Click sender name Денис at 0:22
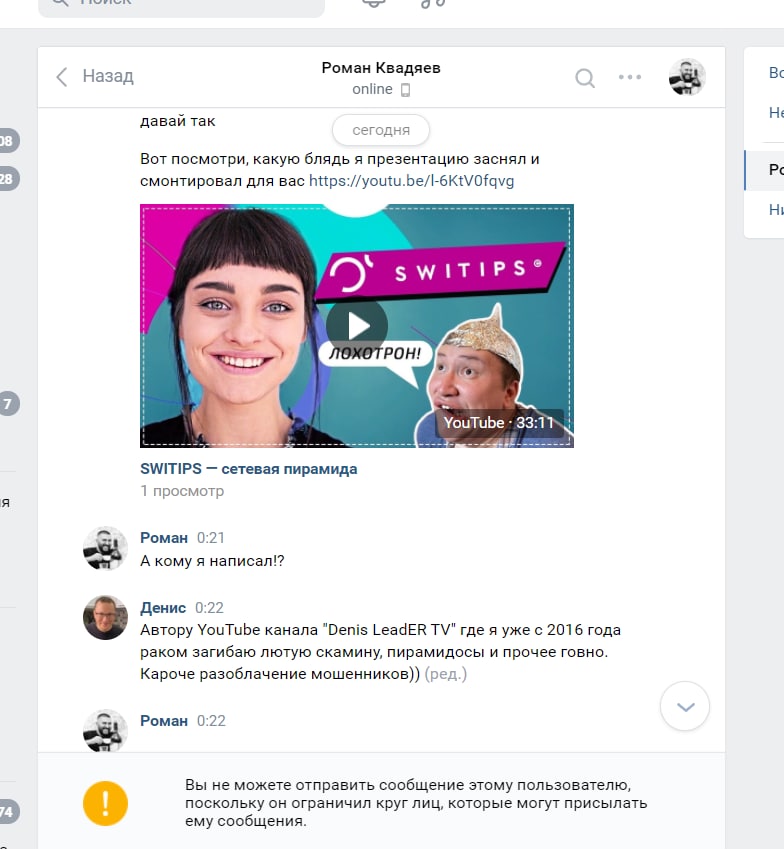 coord(163,608)
